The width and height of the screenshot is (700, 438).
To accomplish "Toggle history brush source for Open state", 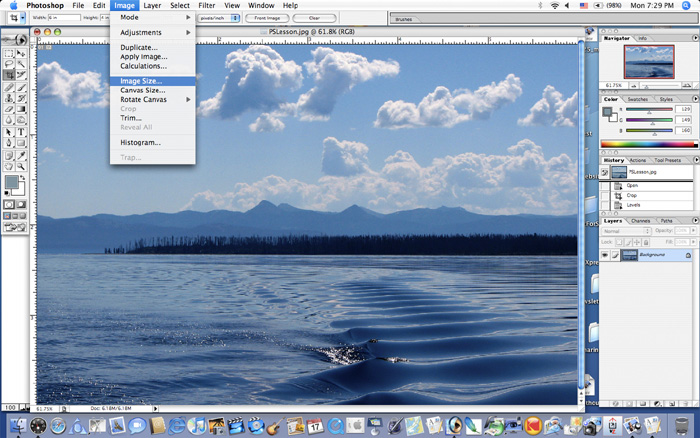I will pos(604,186).
